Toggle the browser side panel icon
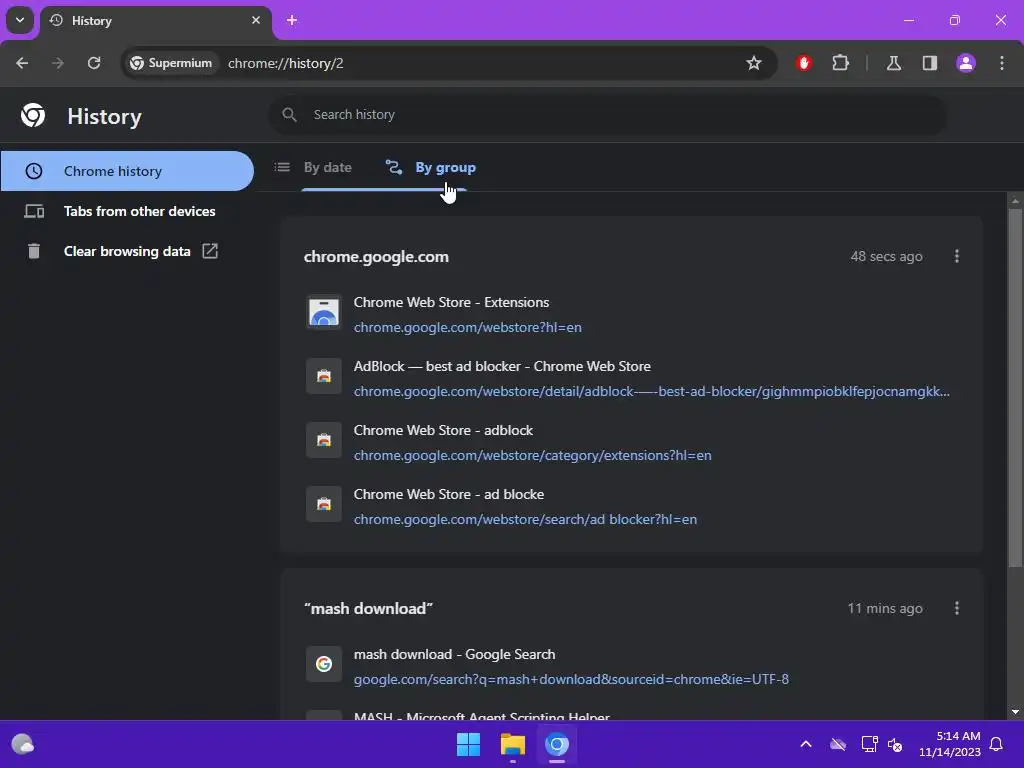Image resolution: width=1024 pixels, height=768 pixels. click(x=930, y=63)
